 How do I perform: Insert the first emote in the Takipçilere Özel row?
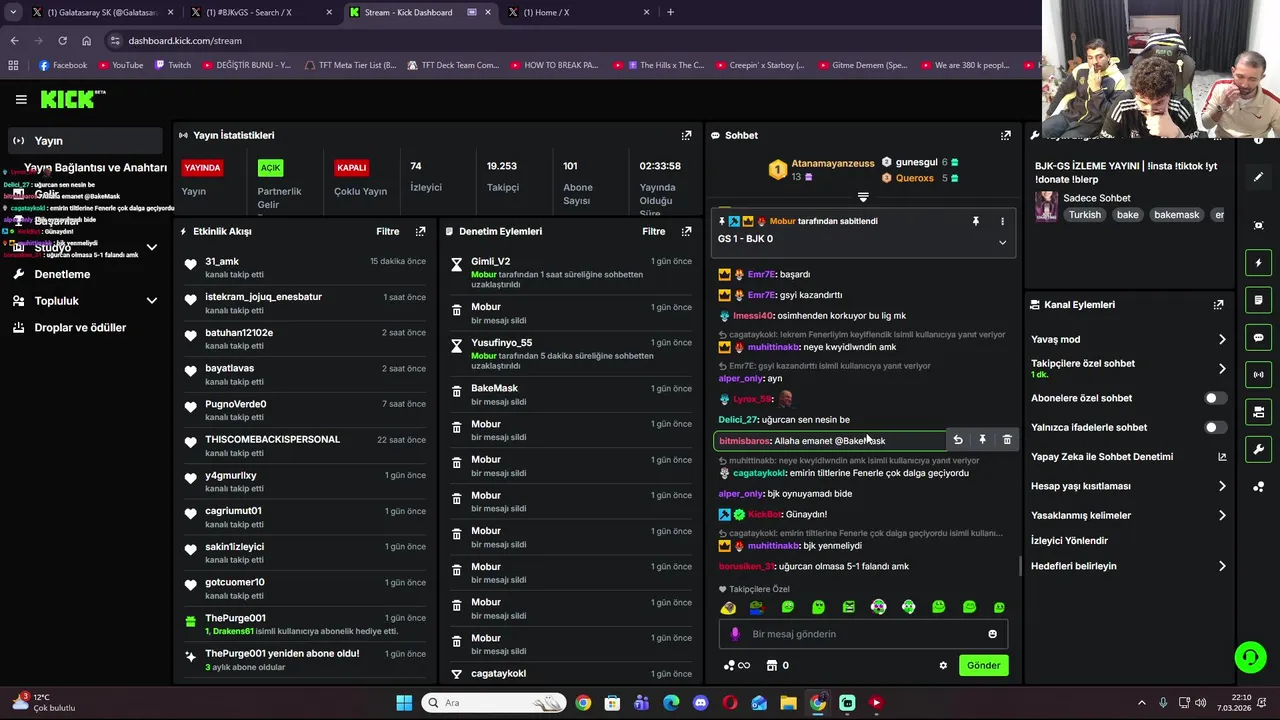coord(728,607)
